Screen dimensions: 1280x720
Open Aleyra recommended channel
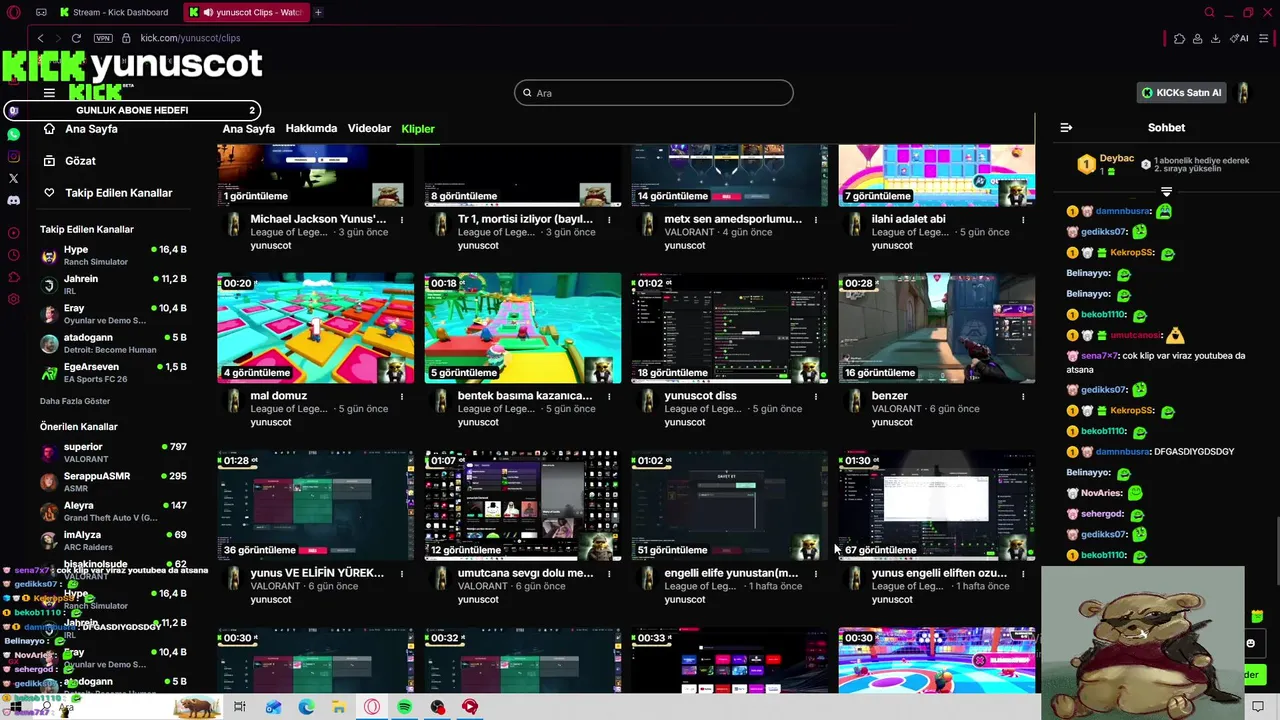point(113,511)
